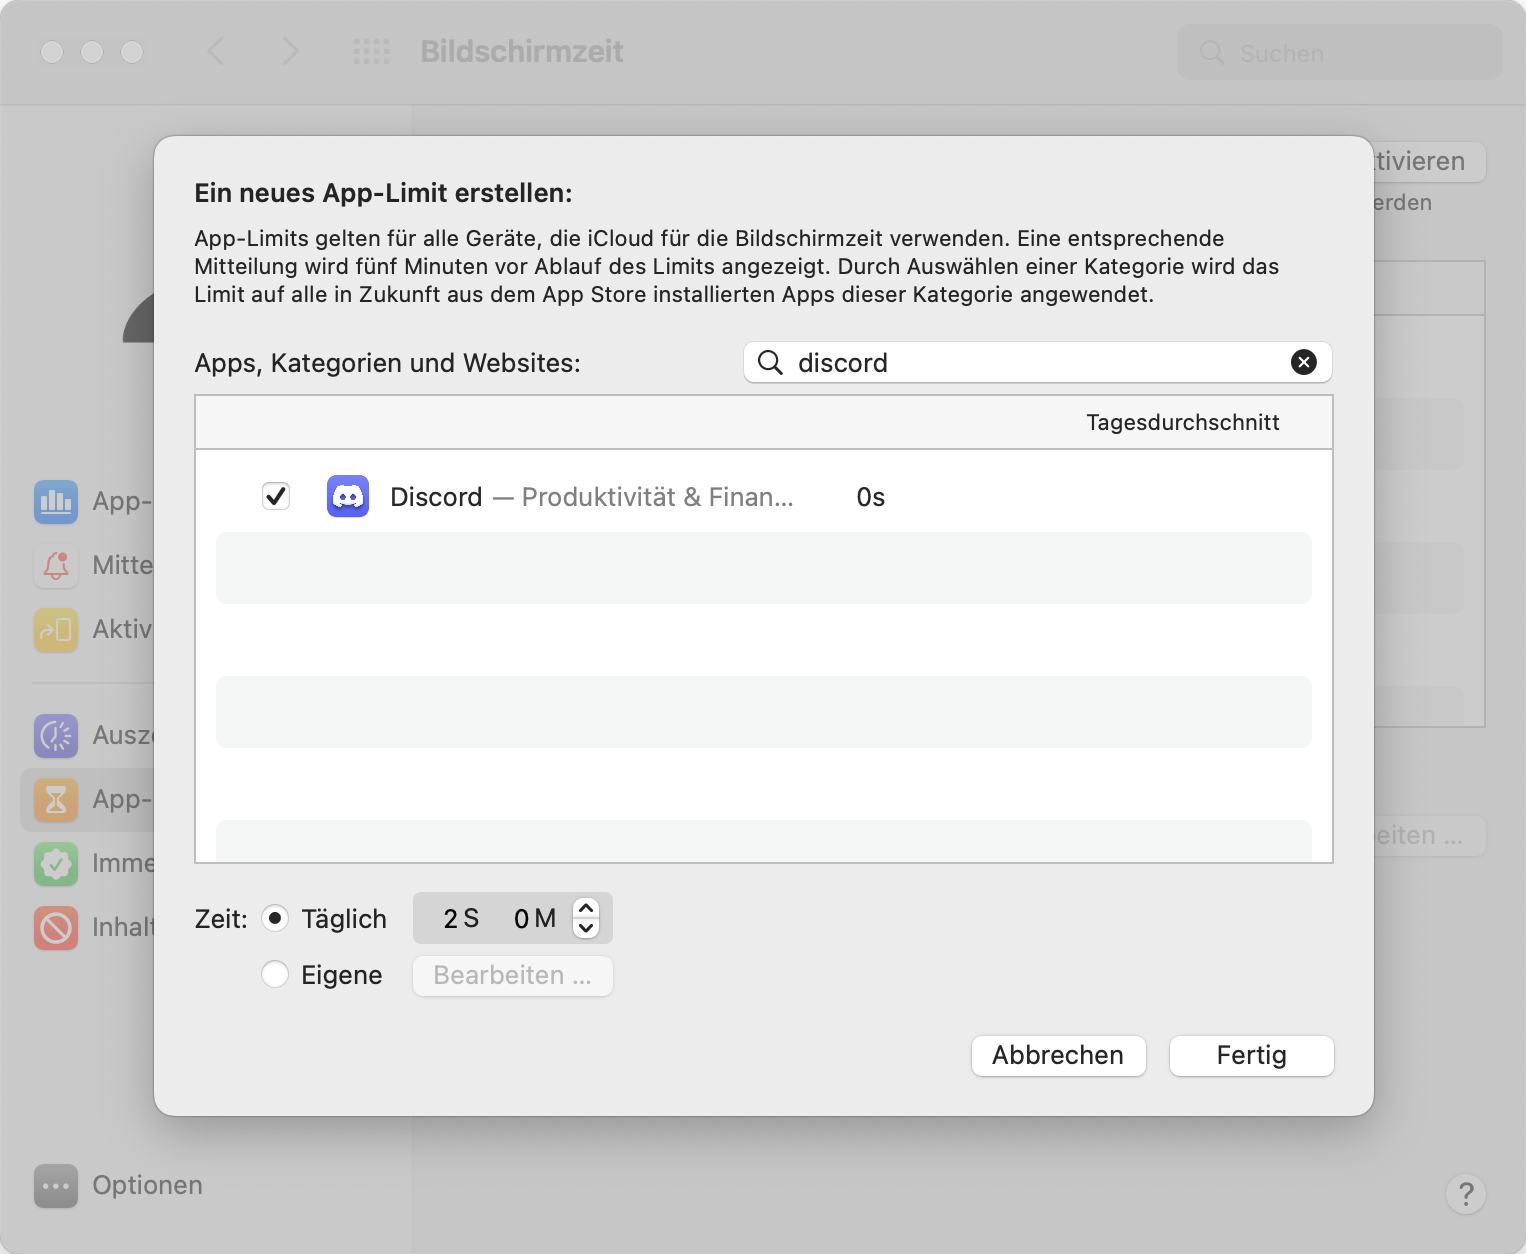Select the Täglich radio button
This screenshot has width=1526, height=1254.
pos(275,918)
